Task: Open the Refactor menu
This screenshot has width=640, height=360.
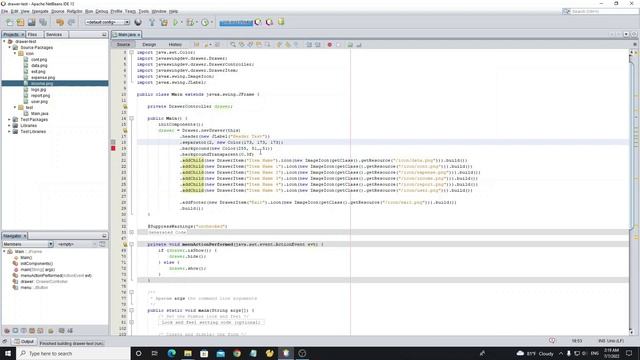Action: [x=74, y=11]
